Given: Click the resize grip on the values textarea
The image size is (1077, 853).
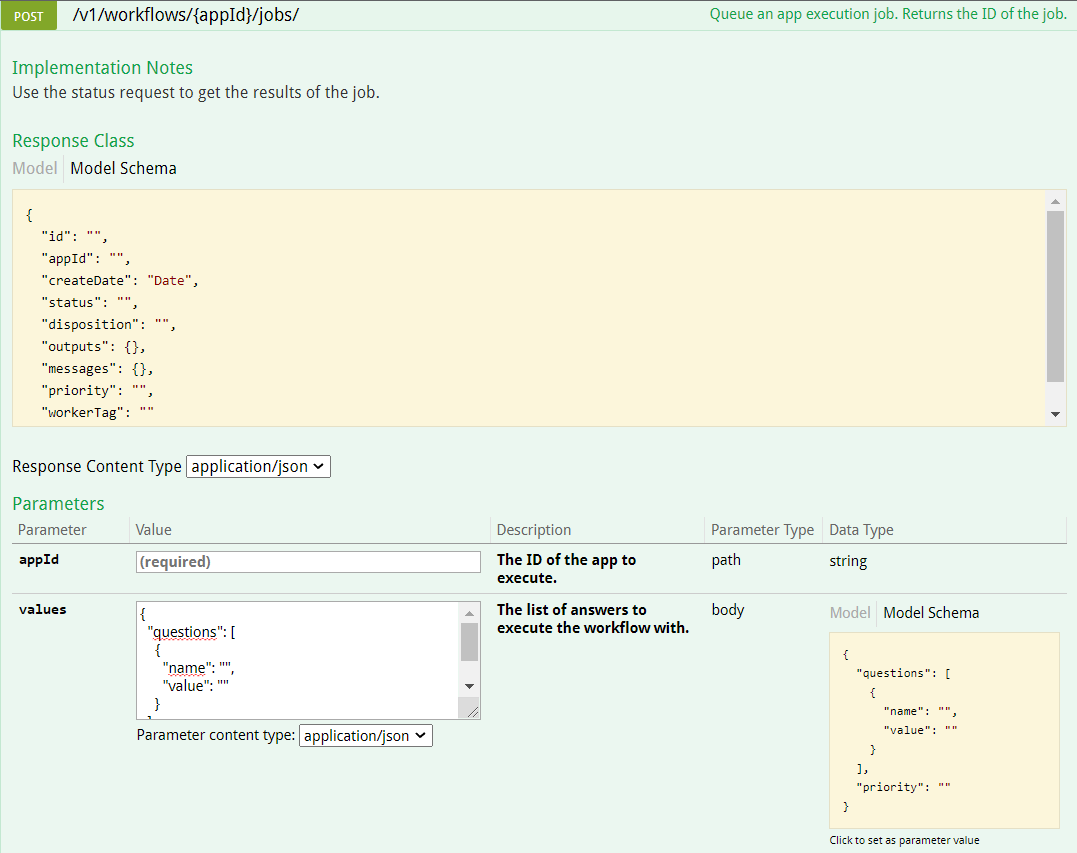Looking at the screenshot, I should coord(474,710).
